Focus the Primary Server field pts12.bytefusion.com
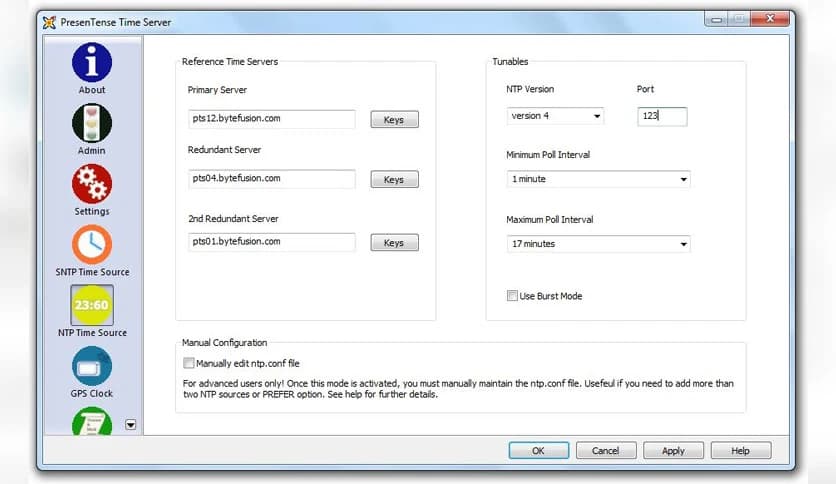 [271, 118]
